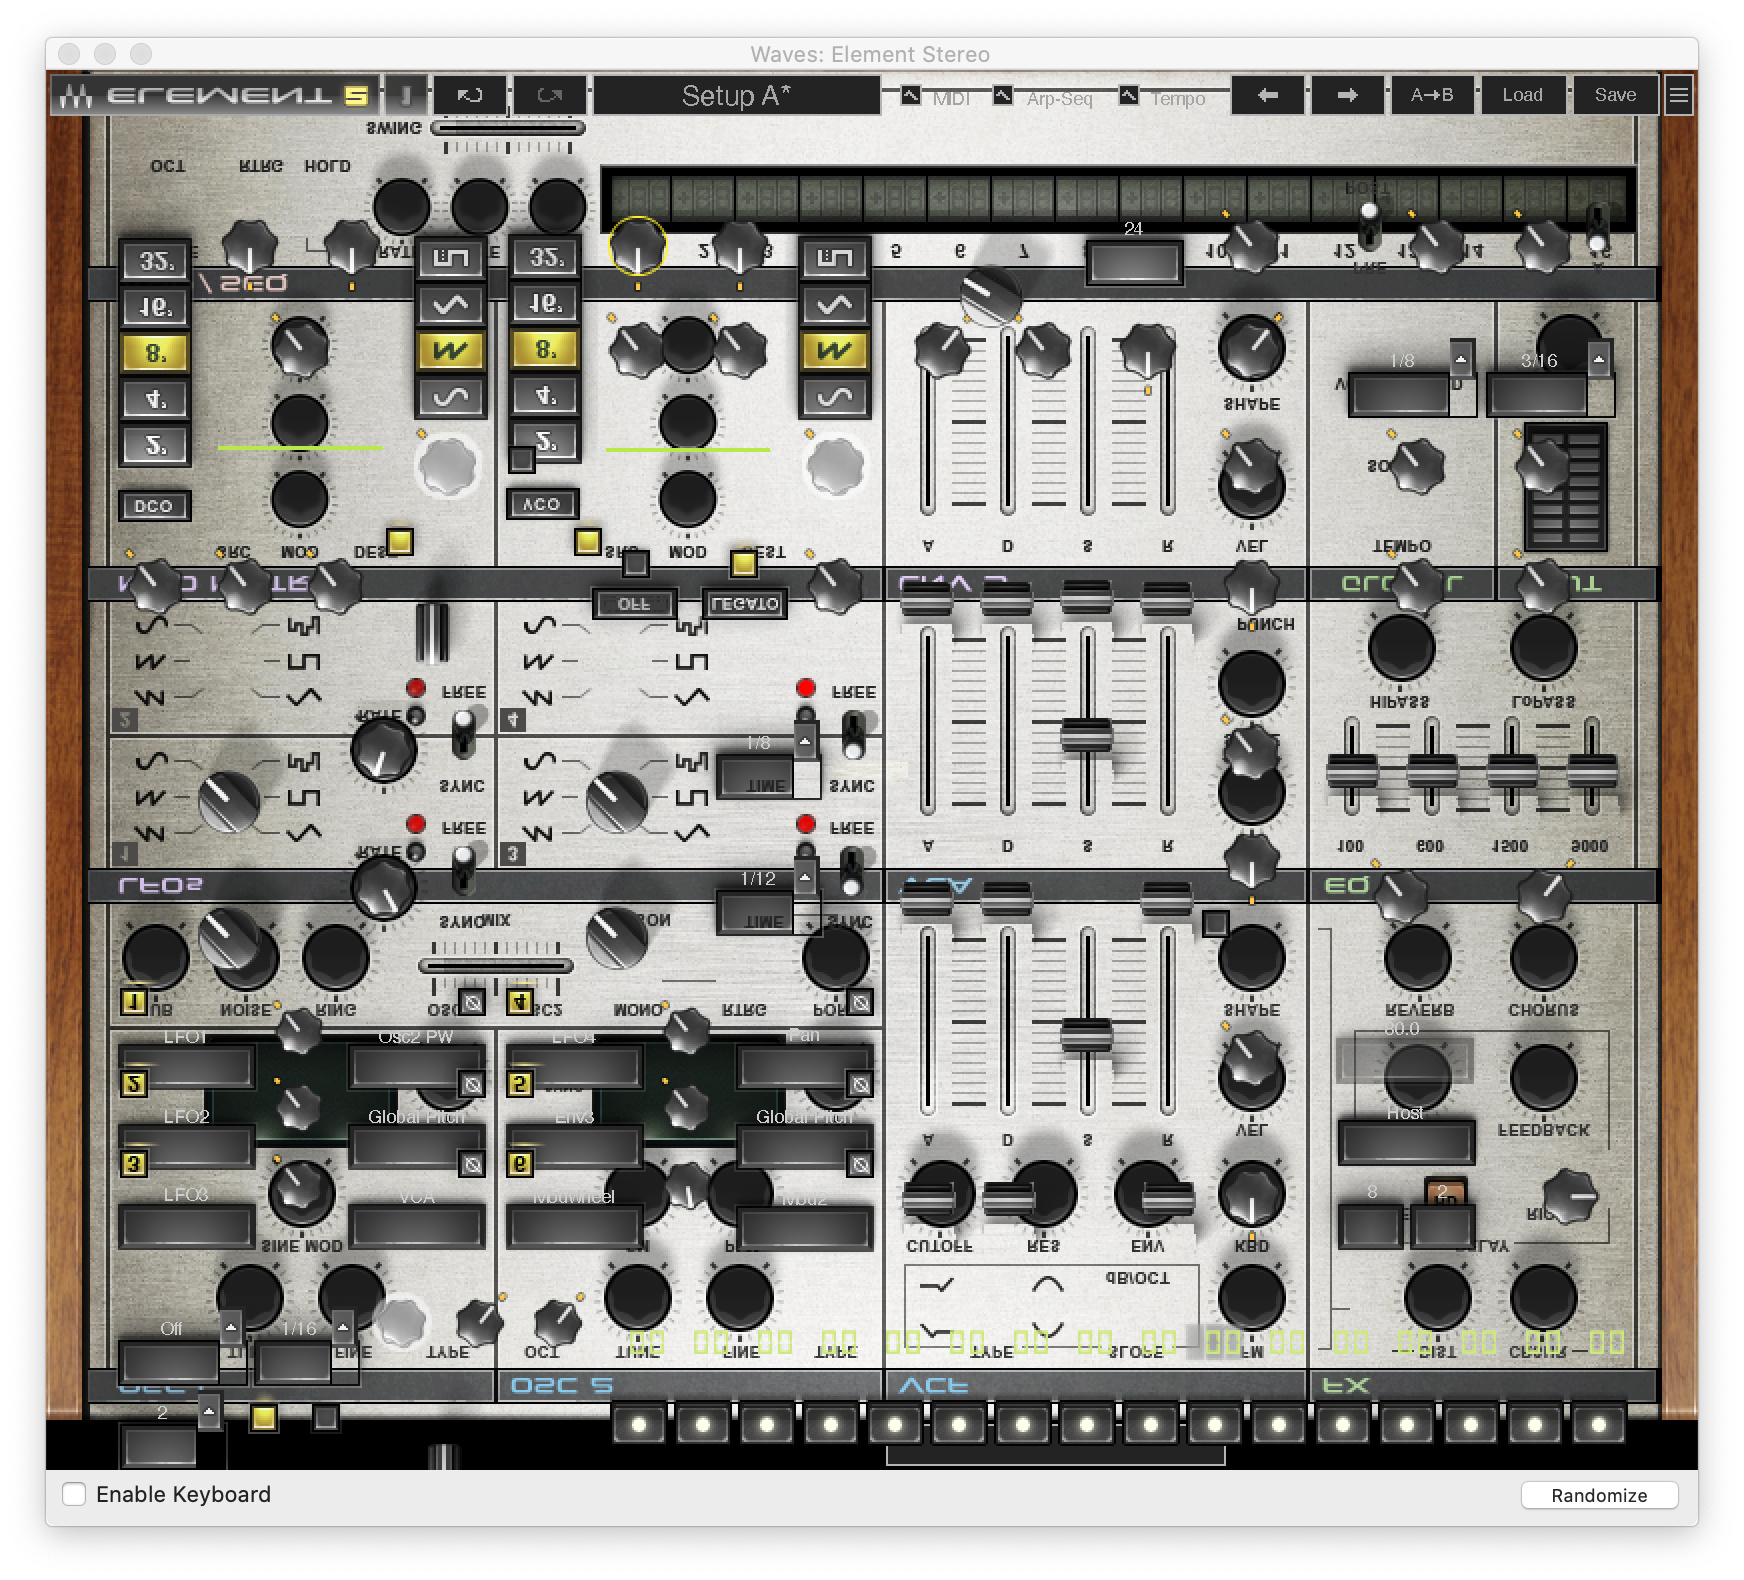Screen dimensions: 1744x1580
Task: Click the undo arrow icon
Action: coord(470,96)
